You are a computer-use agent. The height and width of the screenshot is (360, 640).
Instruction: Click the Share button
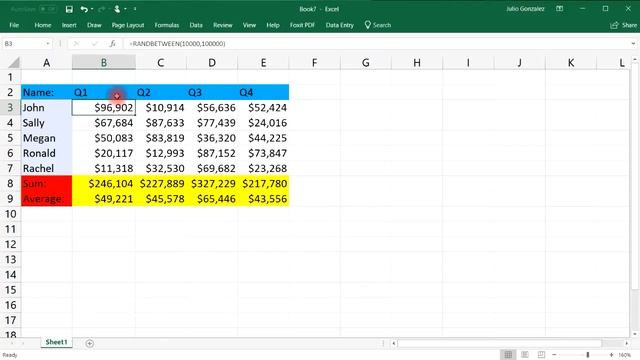[623, 25]
